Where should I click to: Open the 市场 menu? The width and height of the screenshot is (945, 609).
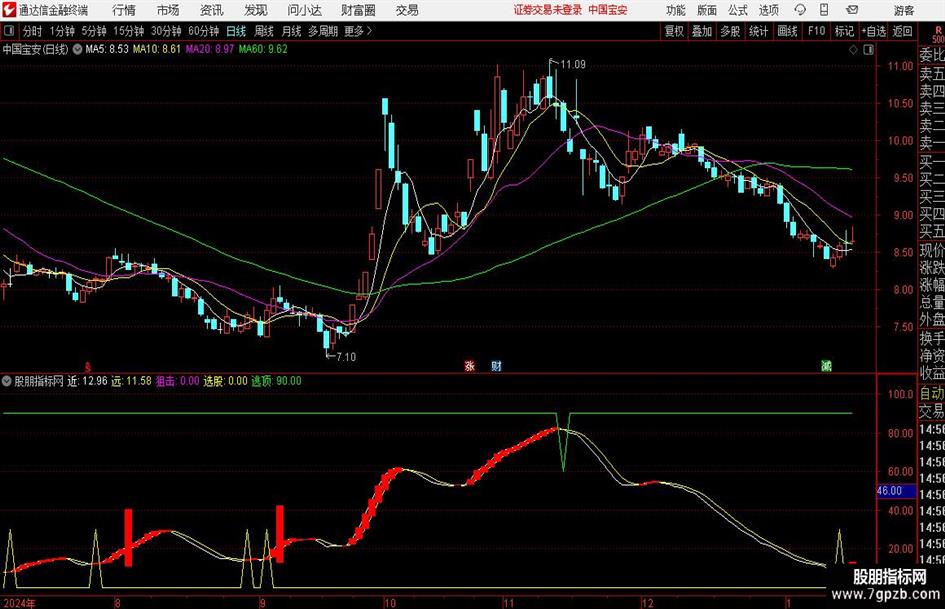click(x=168, y=10)
